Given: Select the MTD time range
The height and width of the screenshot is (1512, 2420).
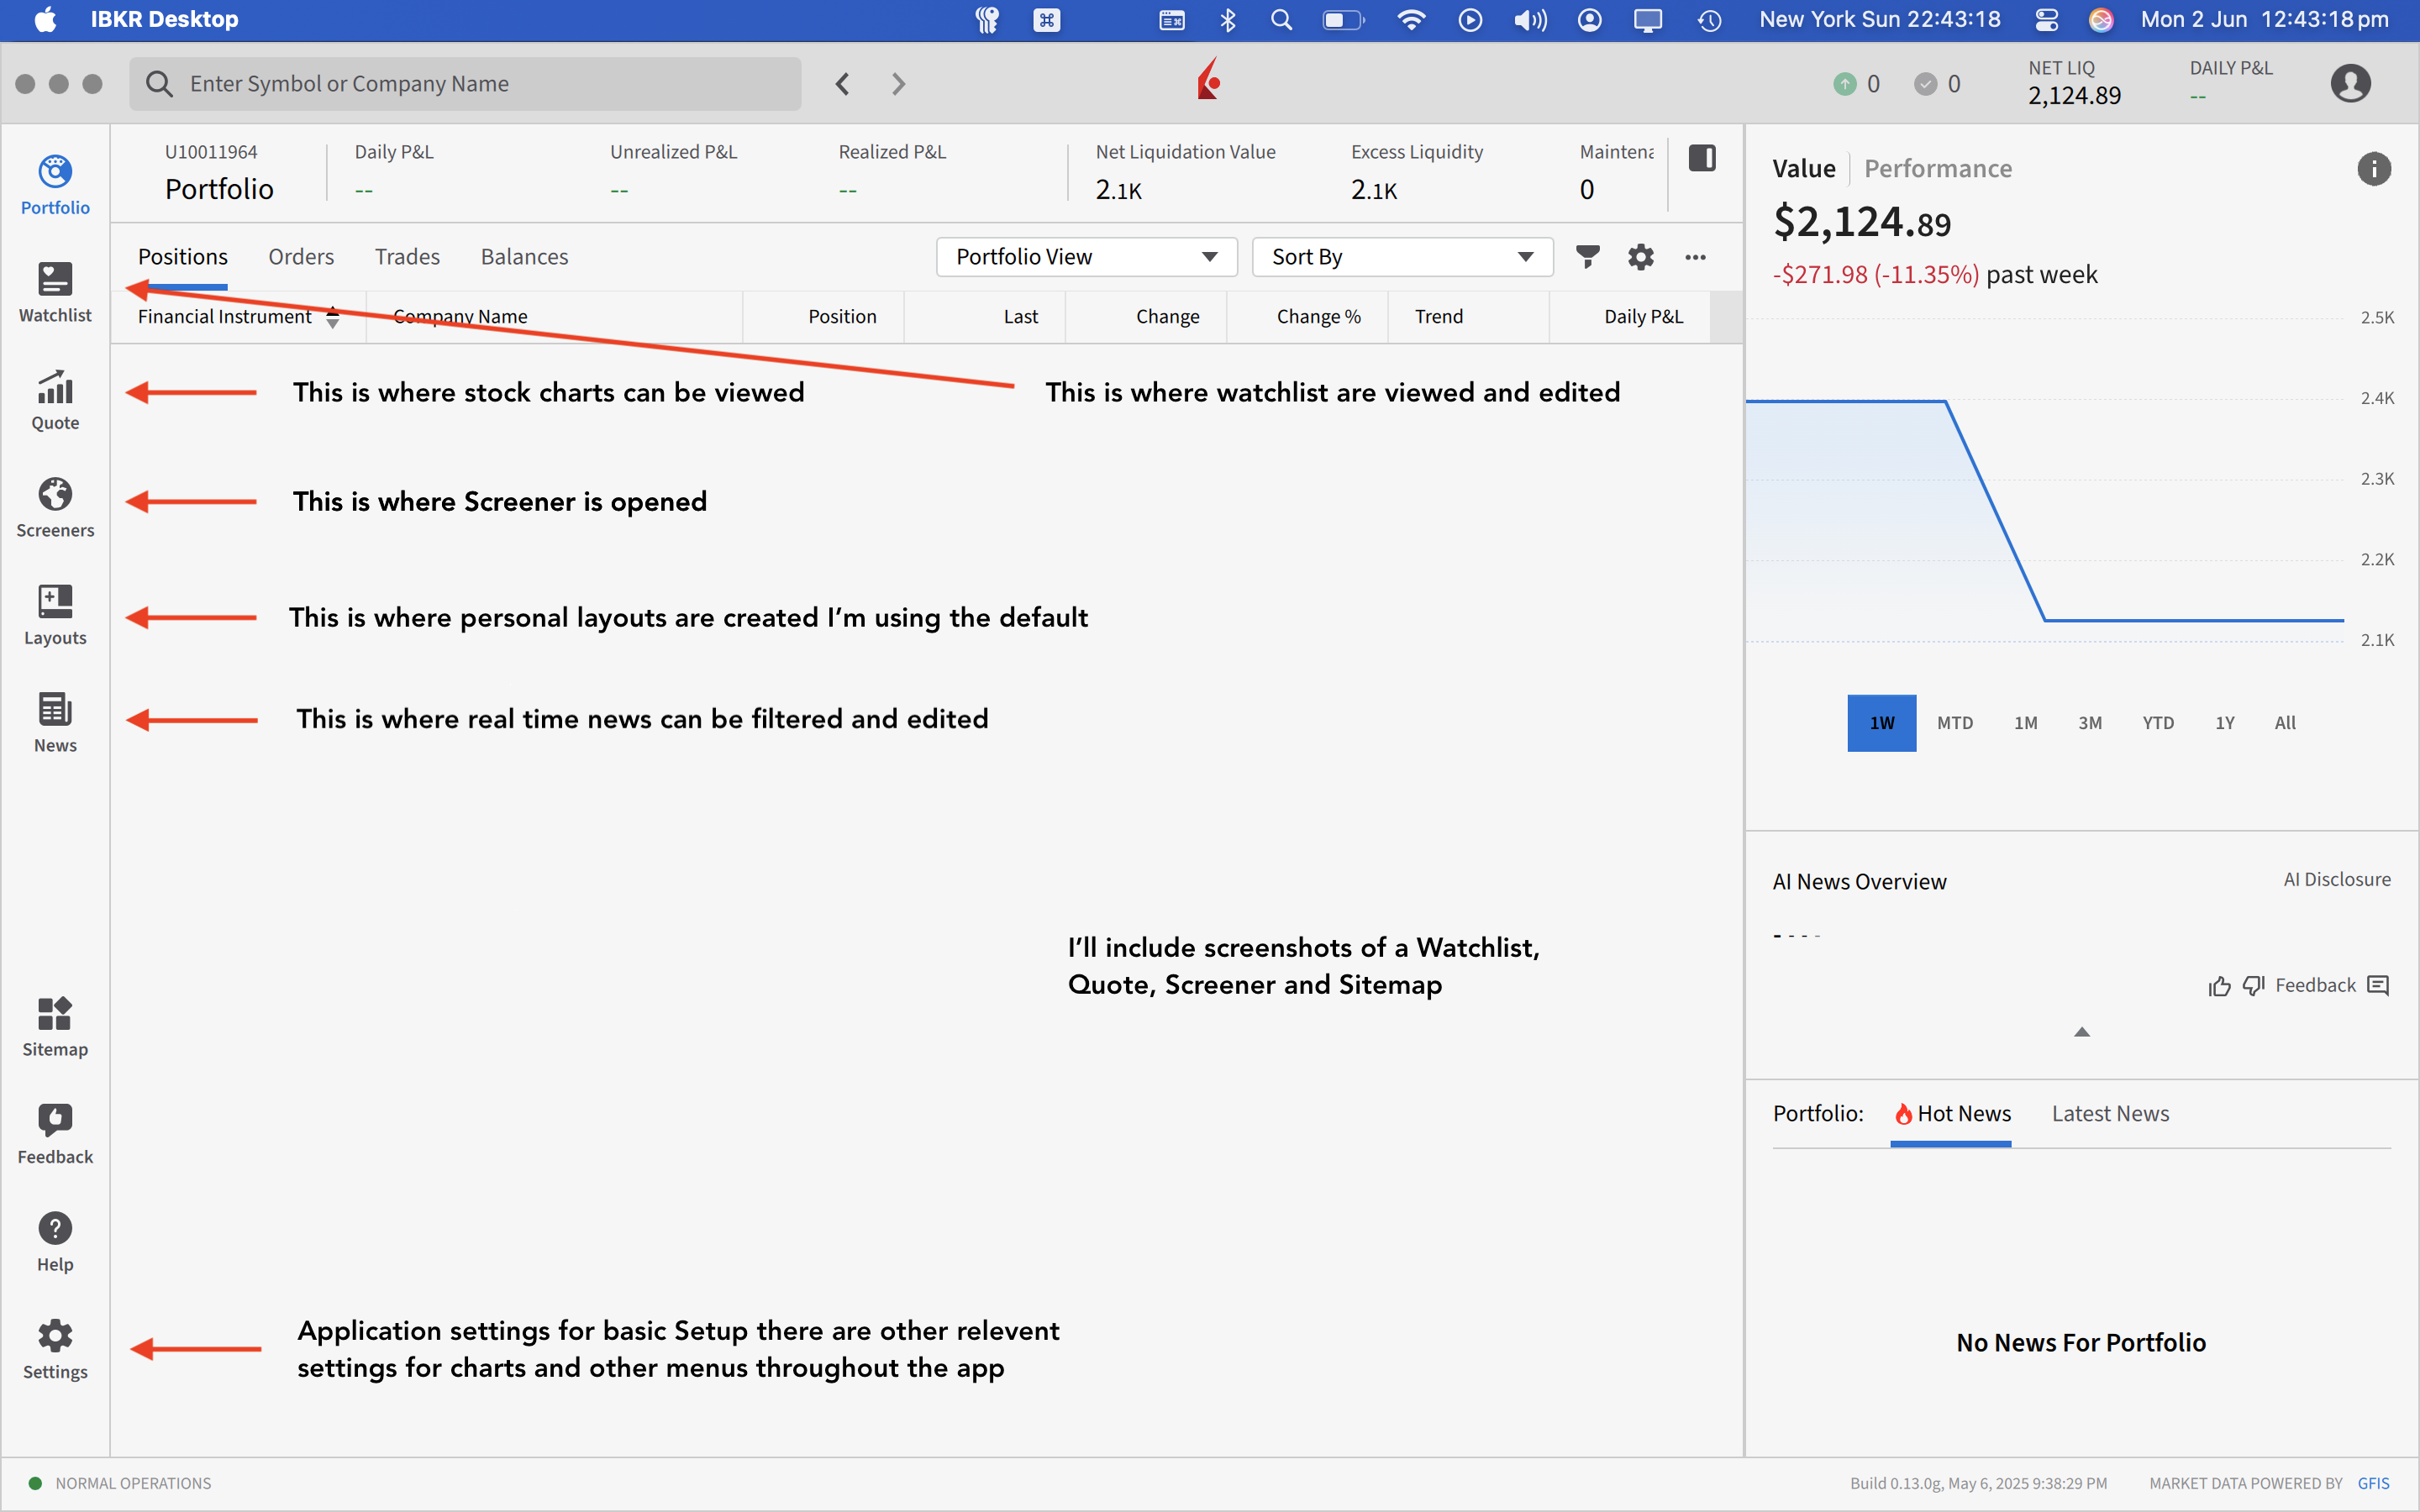Looking at the screenshot, I should tap(1955, 723).
